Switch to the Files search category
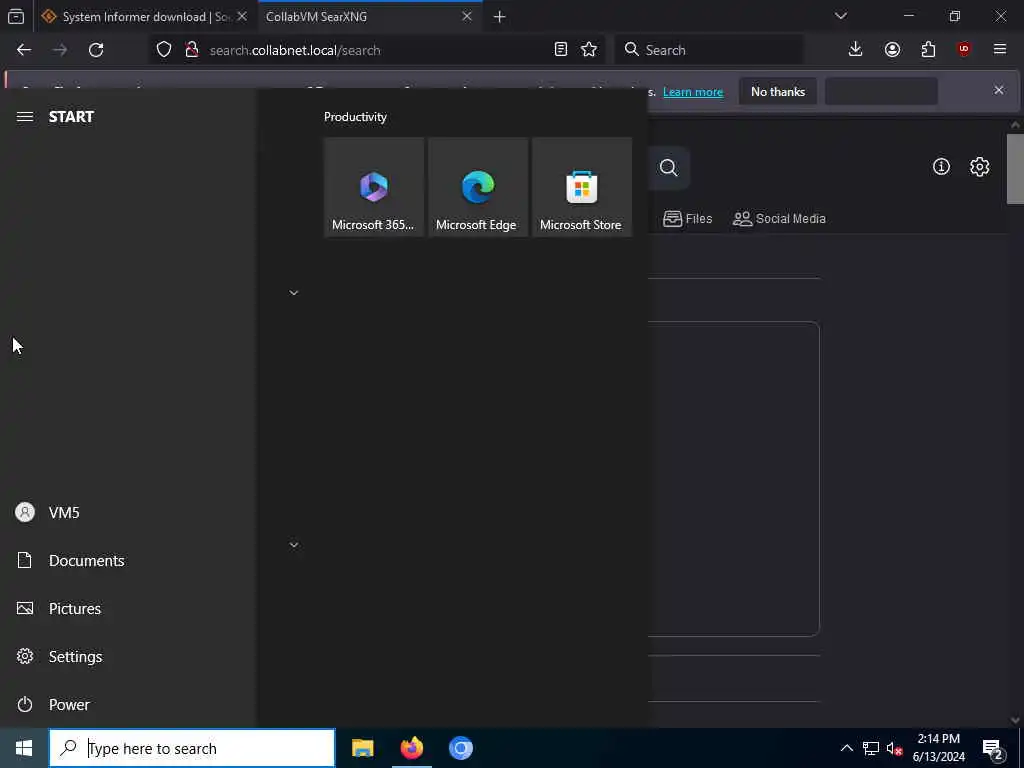The height and width of the screenshot is (768, 1024). pos(688,219)
